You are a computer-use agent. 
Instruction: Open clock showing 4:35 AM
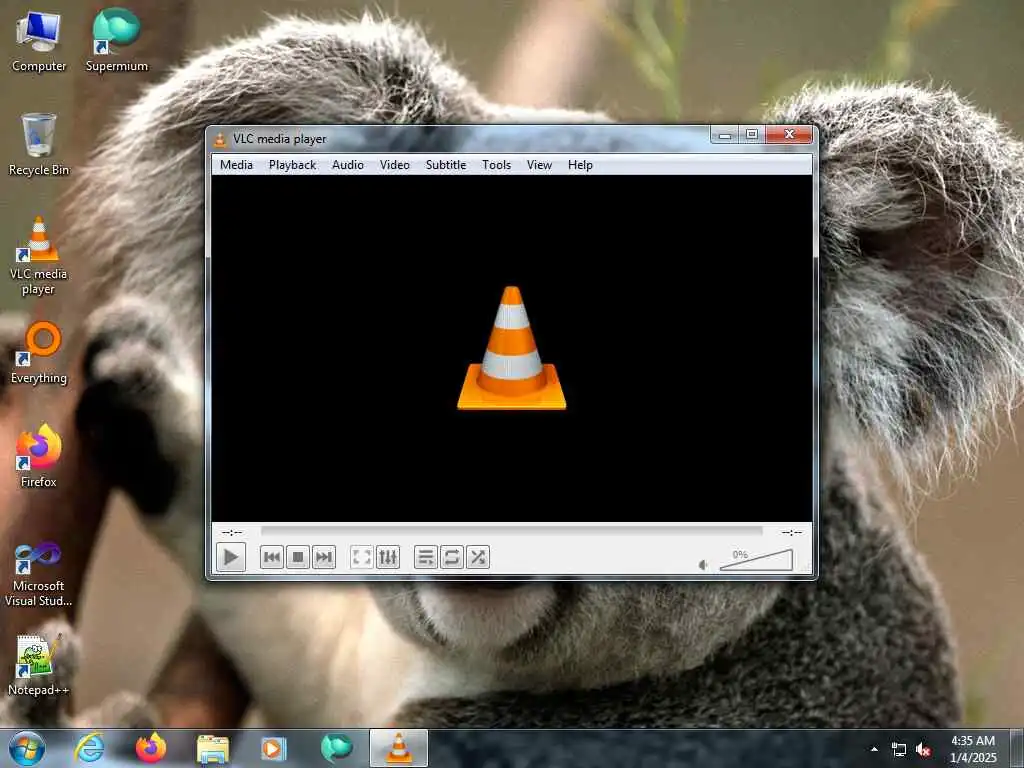click(x=973, y=749)
